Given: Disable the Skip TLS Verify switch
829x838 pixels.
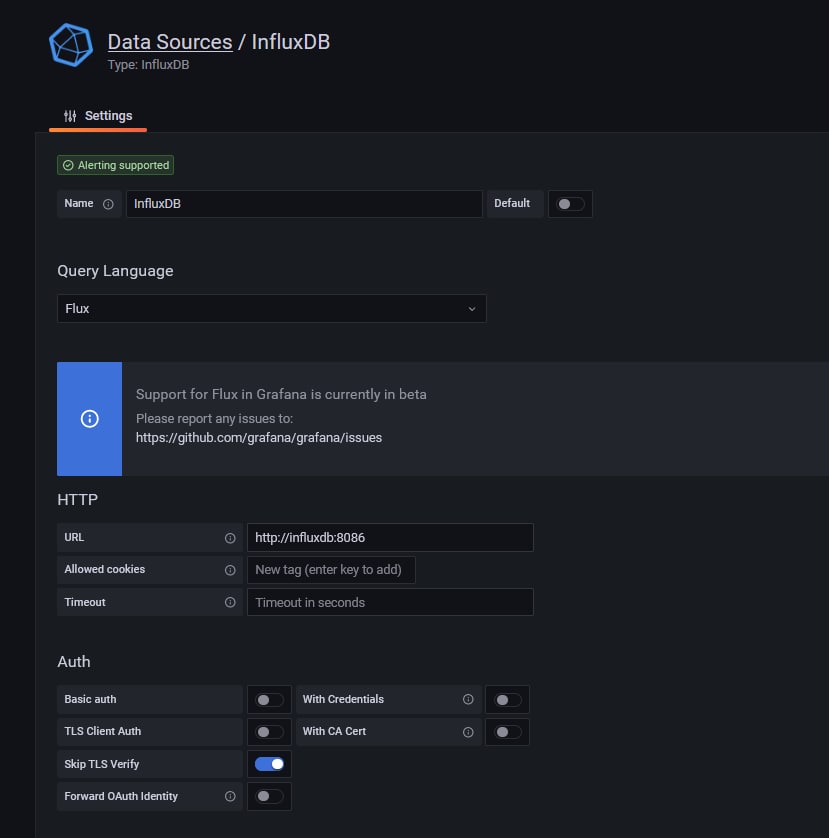Looking at the screenshot, I should click(269, 764).
